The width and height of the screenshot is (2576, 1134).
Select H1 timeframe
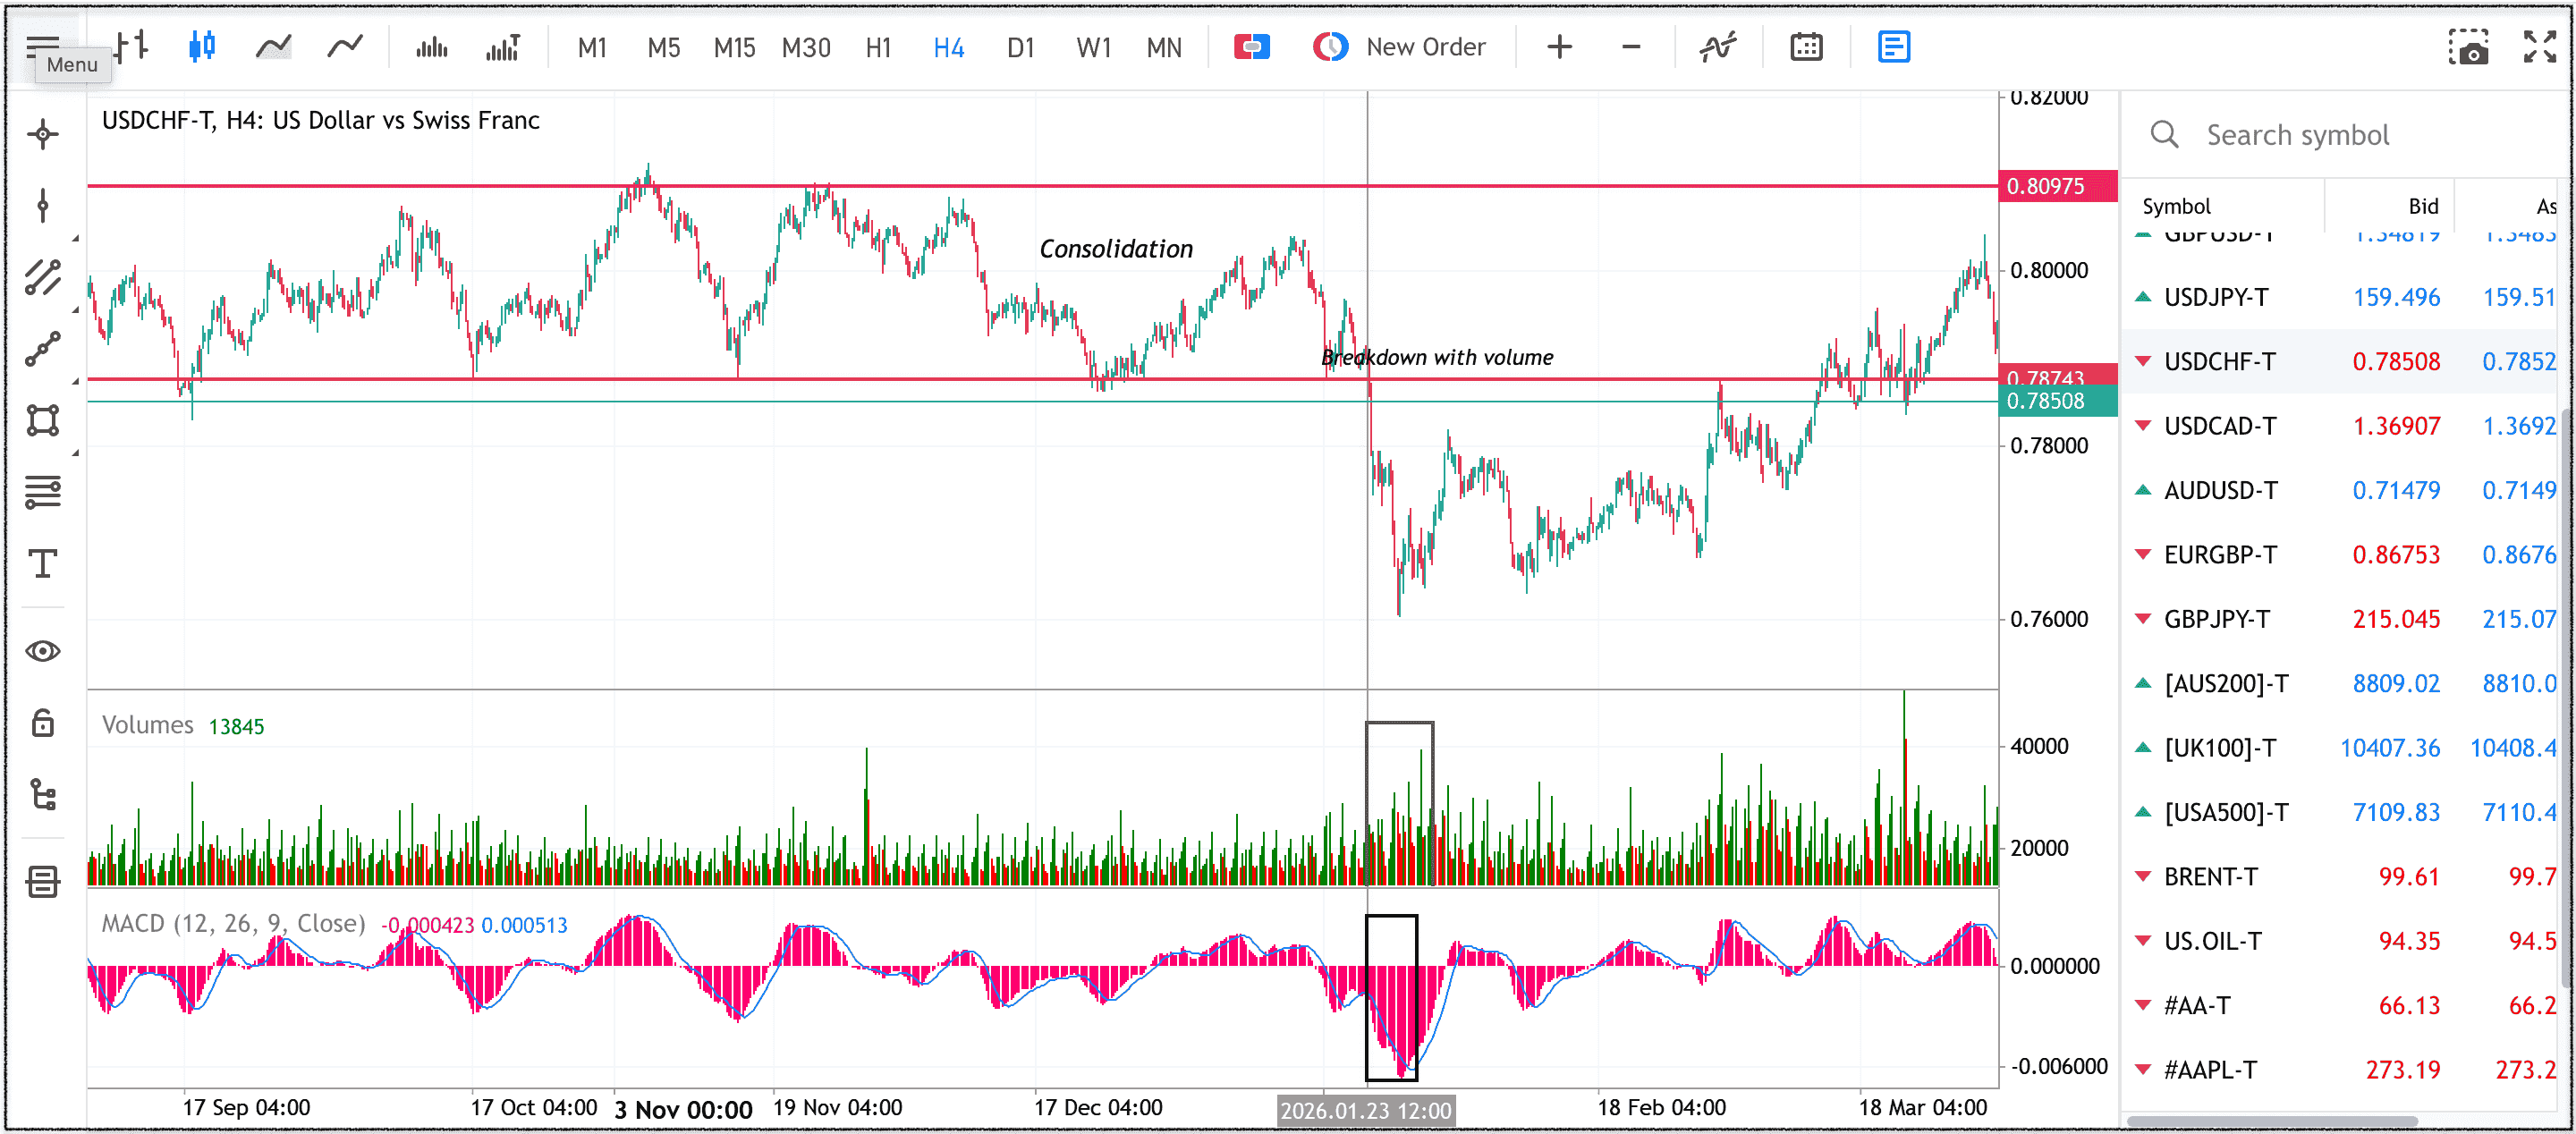click(x=878, y=47)
